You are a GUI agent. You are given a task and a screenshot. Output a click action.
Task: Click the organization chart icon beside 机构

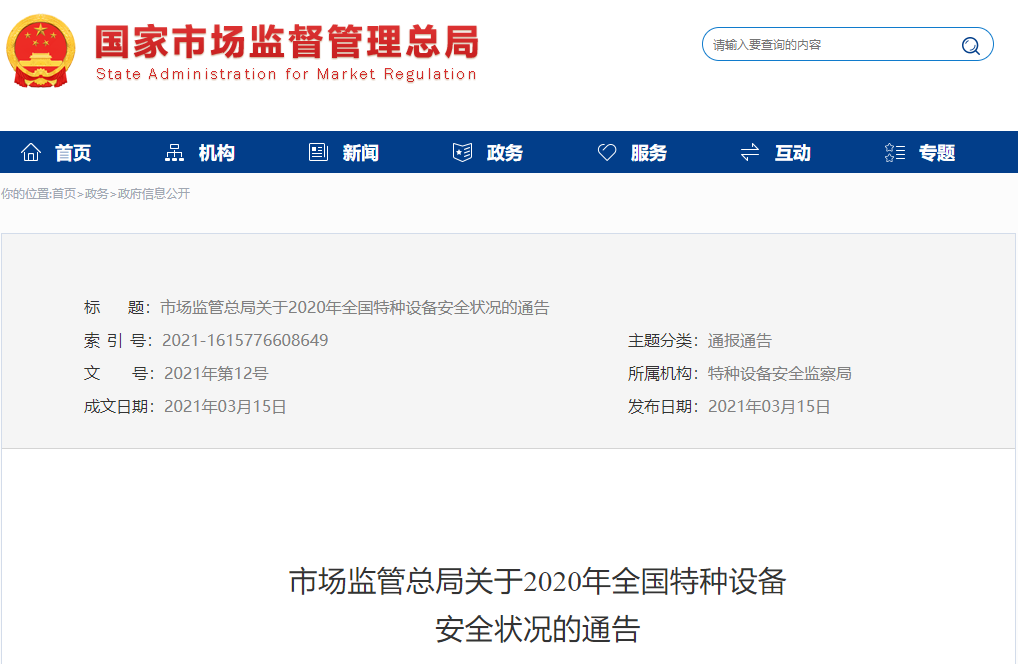[174, 153]
